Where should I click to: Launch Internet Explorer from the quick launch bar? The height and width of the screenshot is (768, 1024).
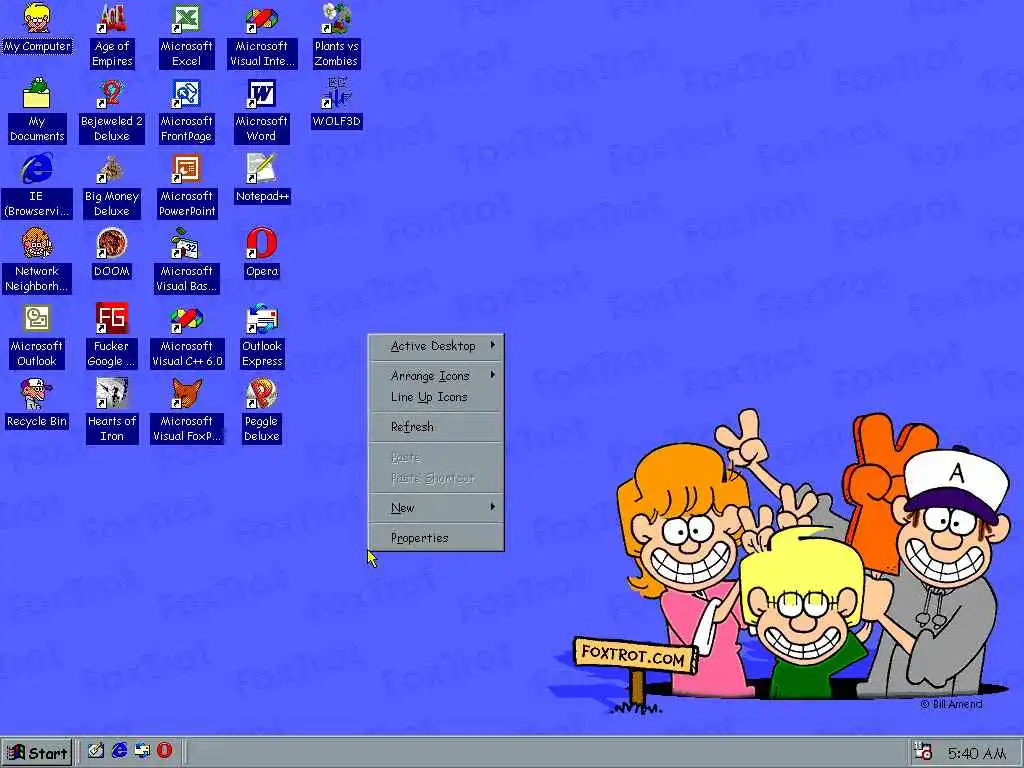[119, 750]
